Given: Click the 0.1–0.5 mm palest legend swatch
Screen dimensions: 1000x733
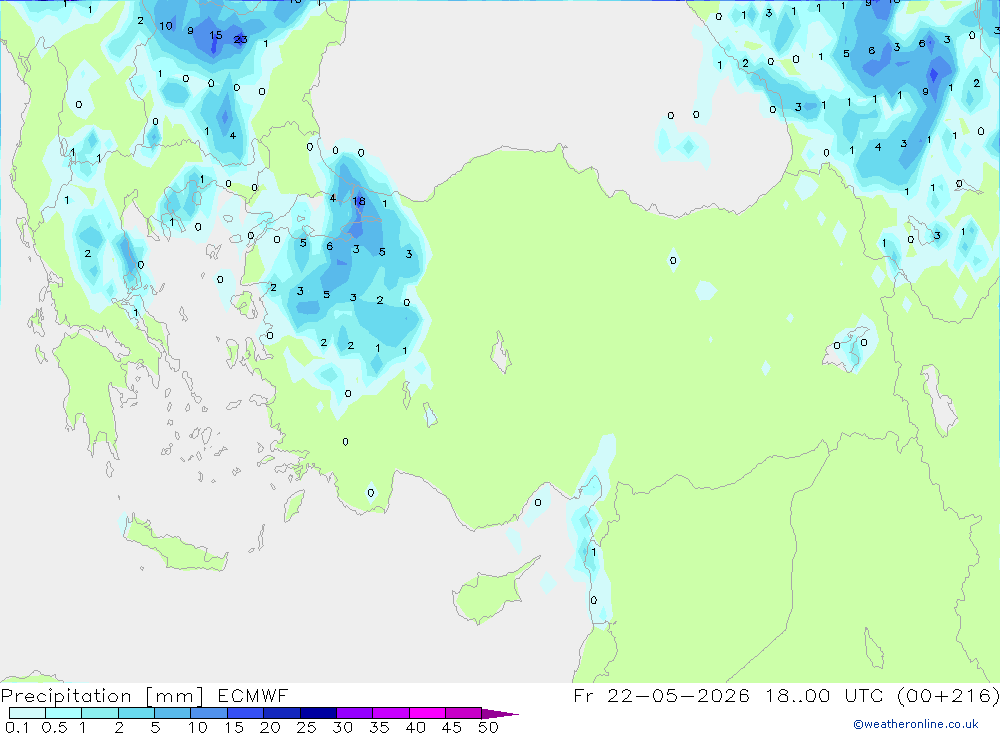Looking at the screenshot, I should pos(27,713).
